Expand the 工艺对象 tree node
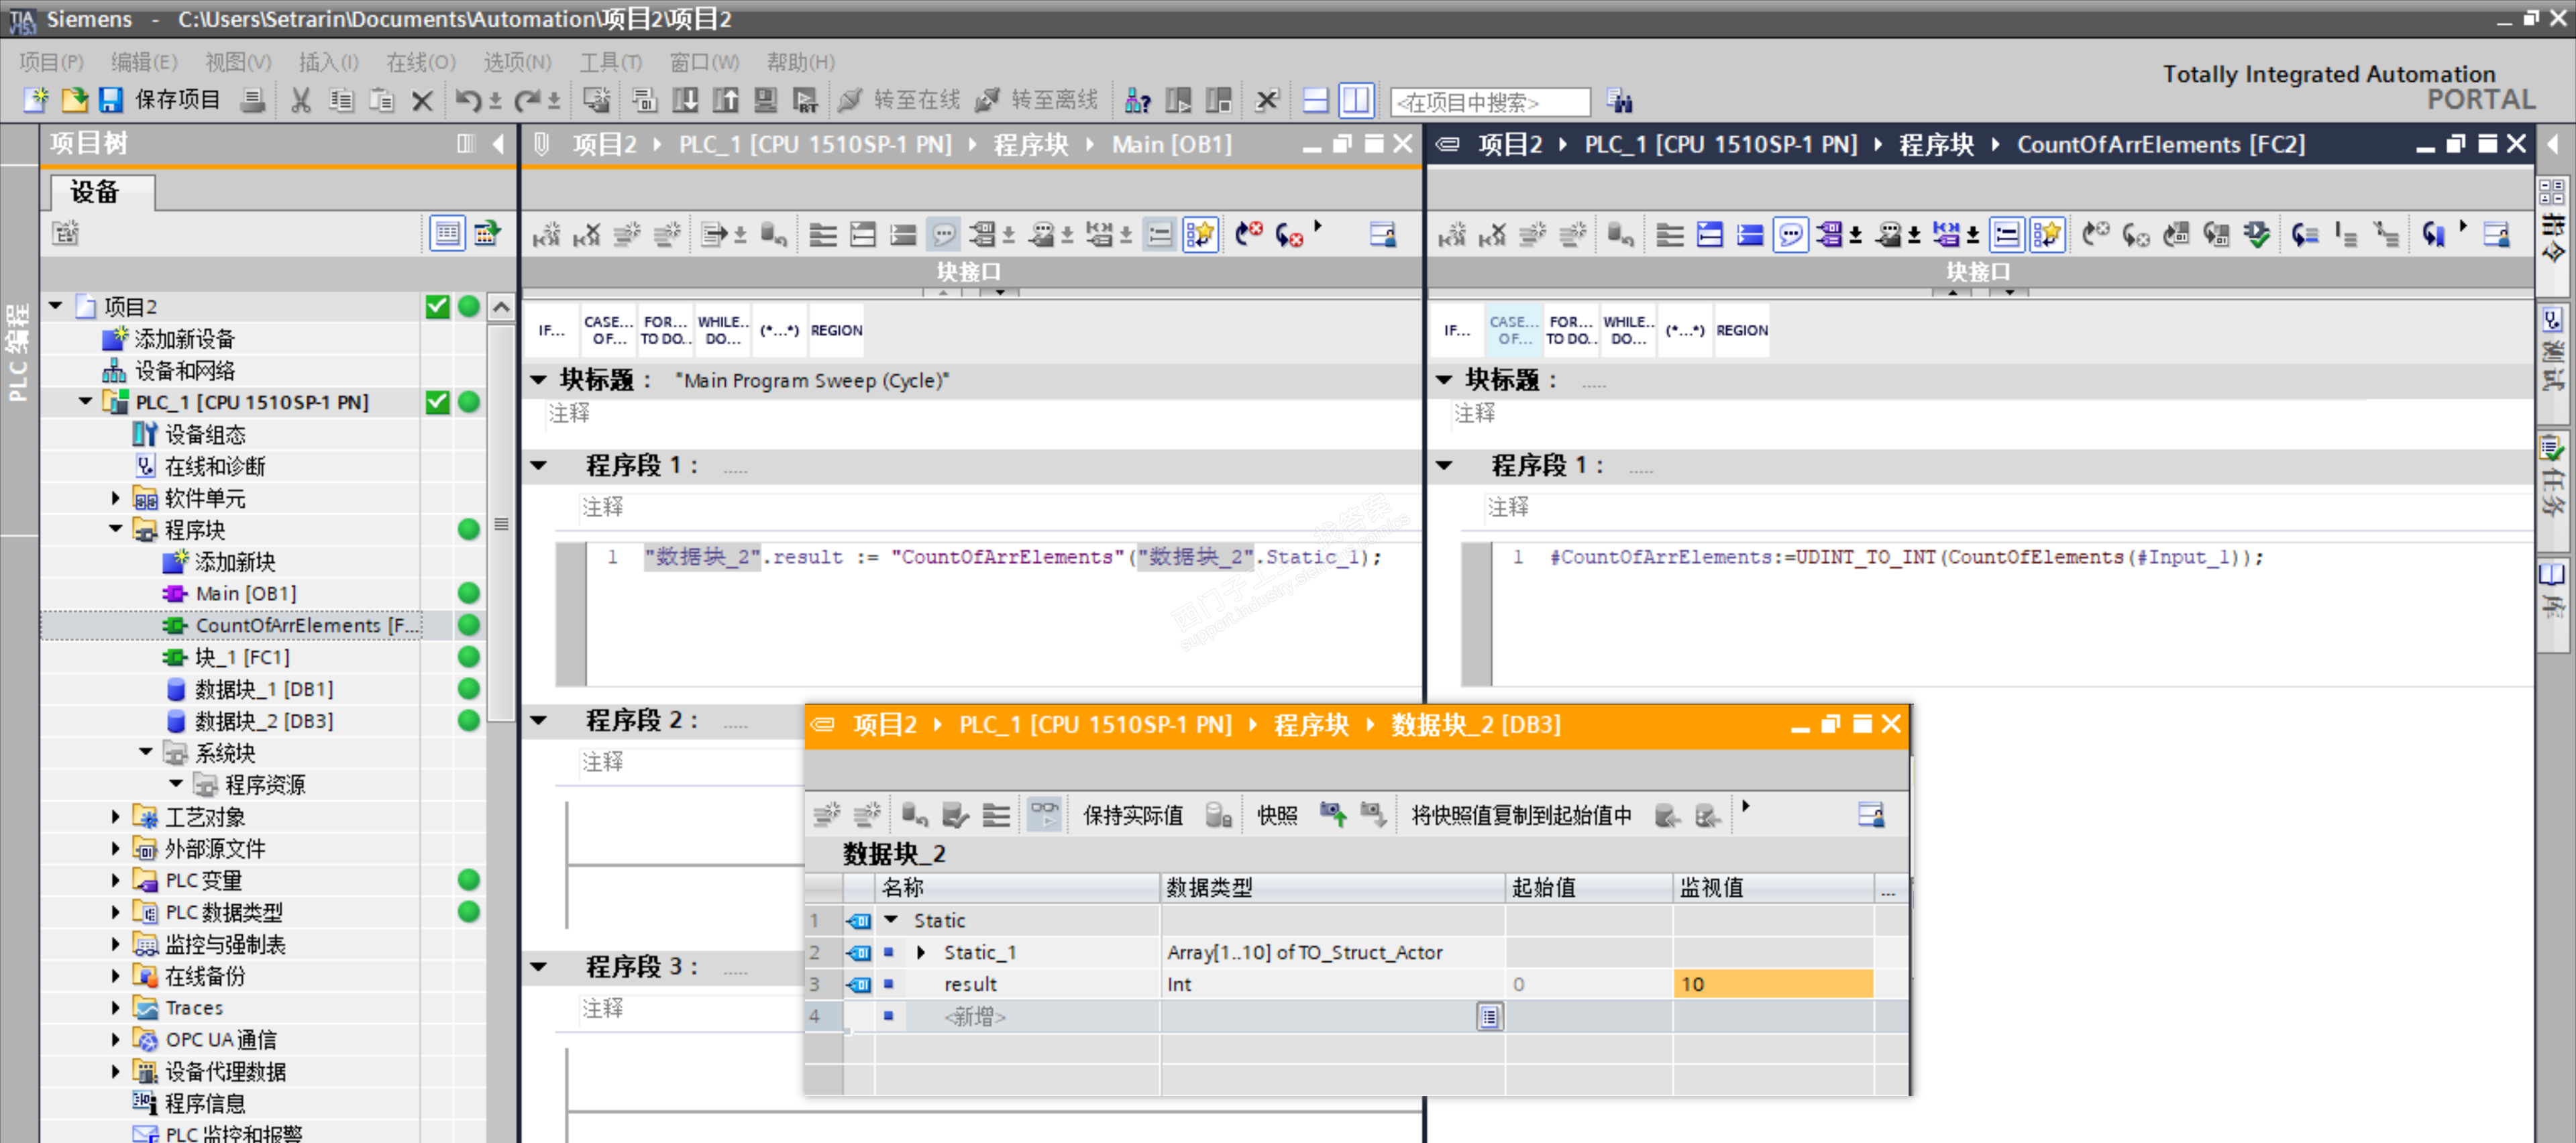Image resolution: width=2576 pixels, height=1143 pixels. [x=115, y=817]
